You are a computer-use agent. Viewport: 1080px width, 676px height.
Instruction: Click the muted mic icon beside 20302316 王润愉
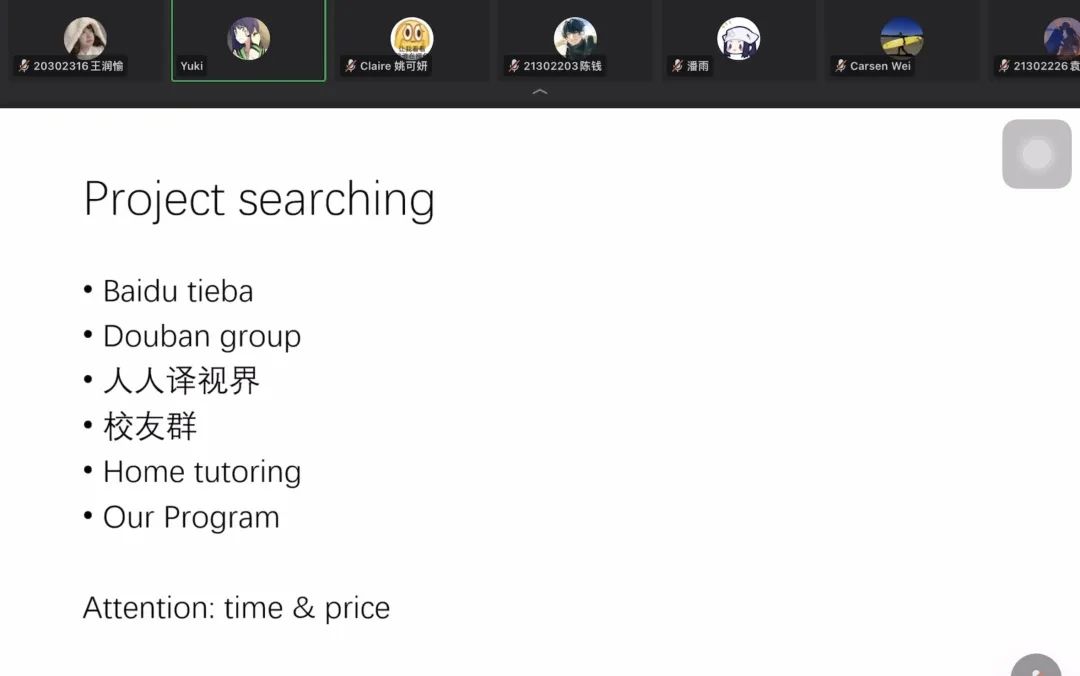coord(24,66)
